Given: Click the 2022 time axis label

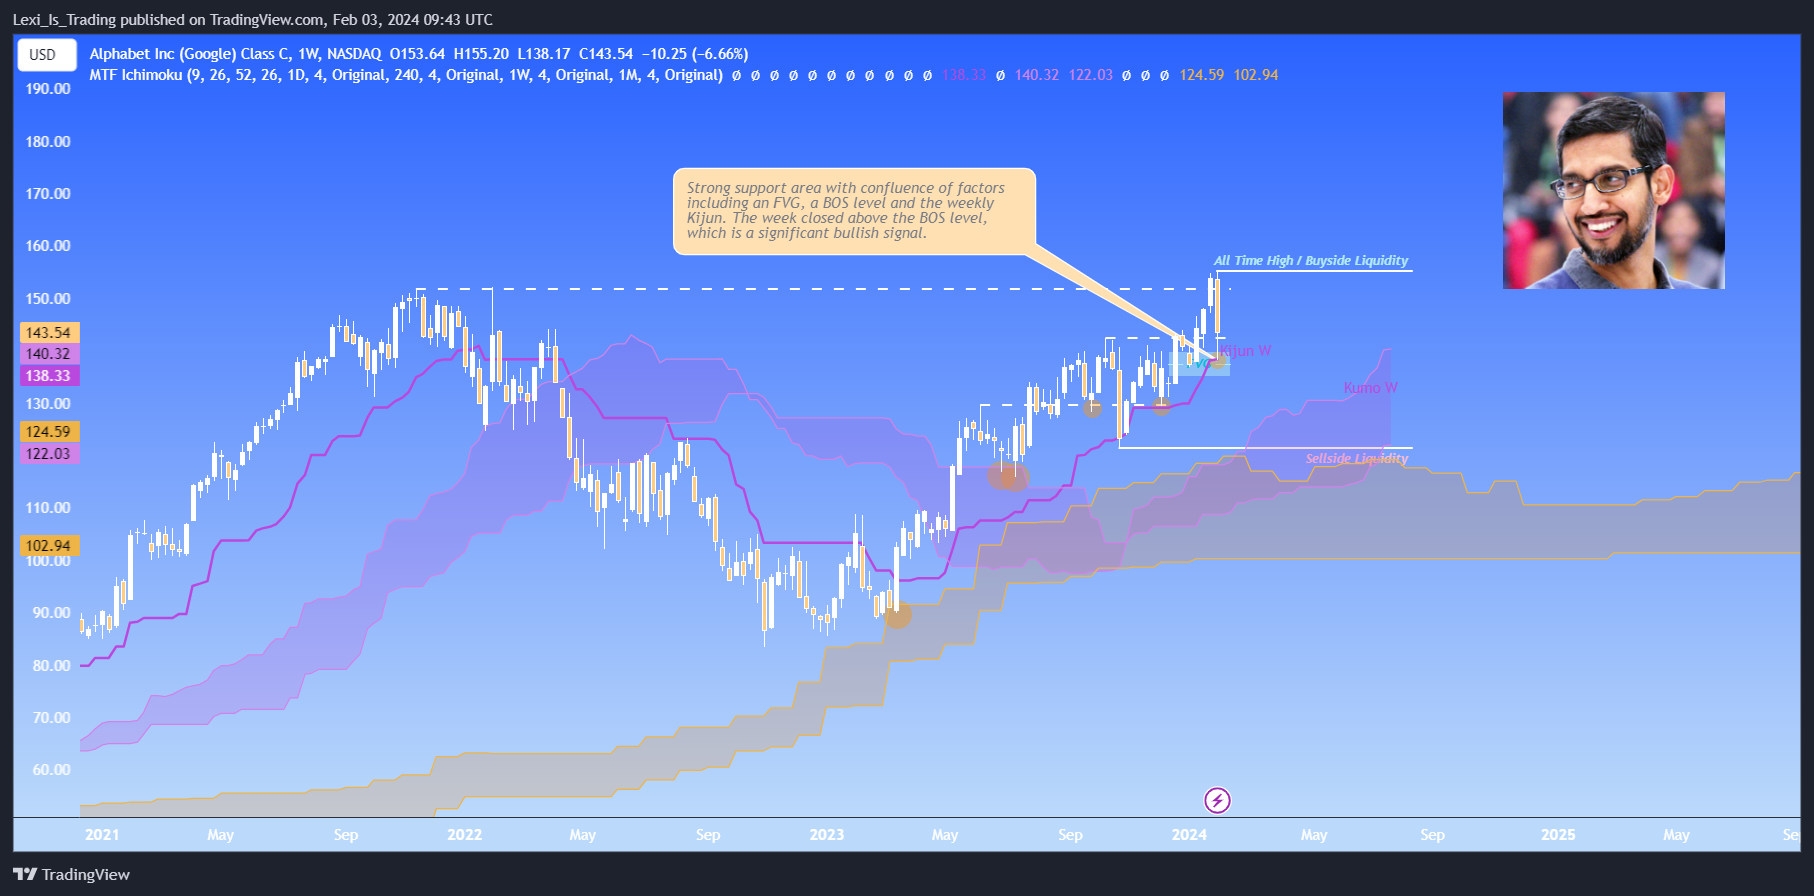Looking at the screenshot, I should [x=464, y=835].
